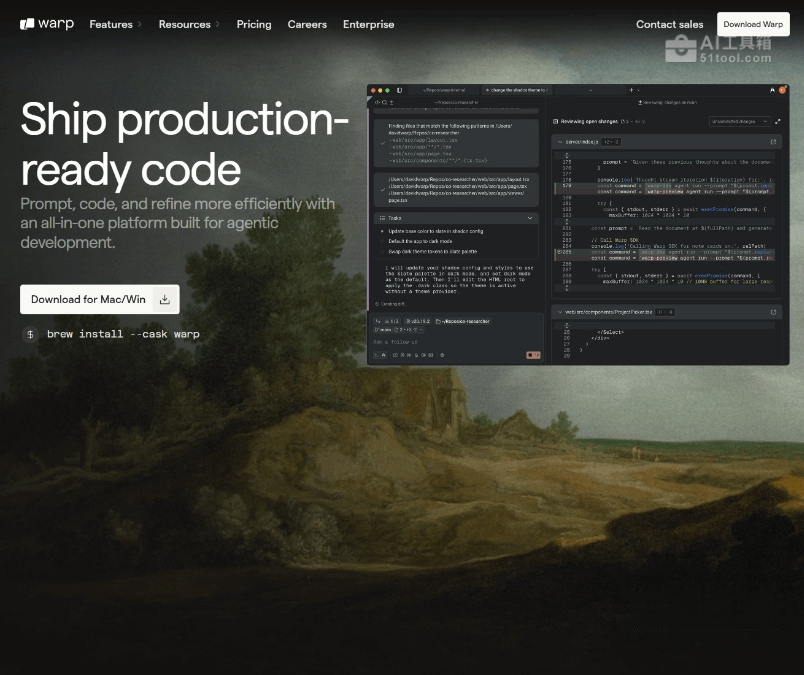Click the orange stop button in the input bar
The width and height of the screenshot is (804, 675).
coord(533,355)
